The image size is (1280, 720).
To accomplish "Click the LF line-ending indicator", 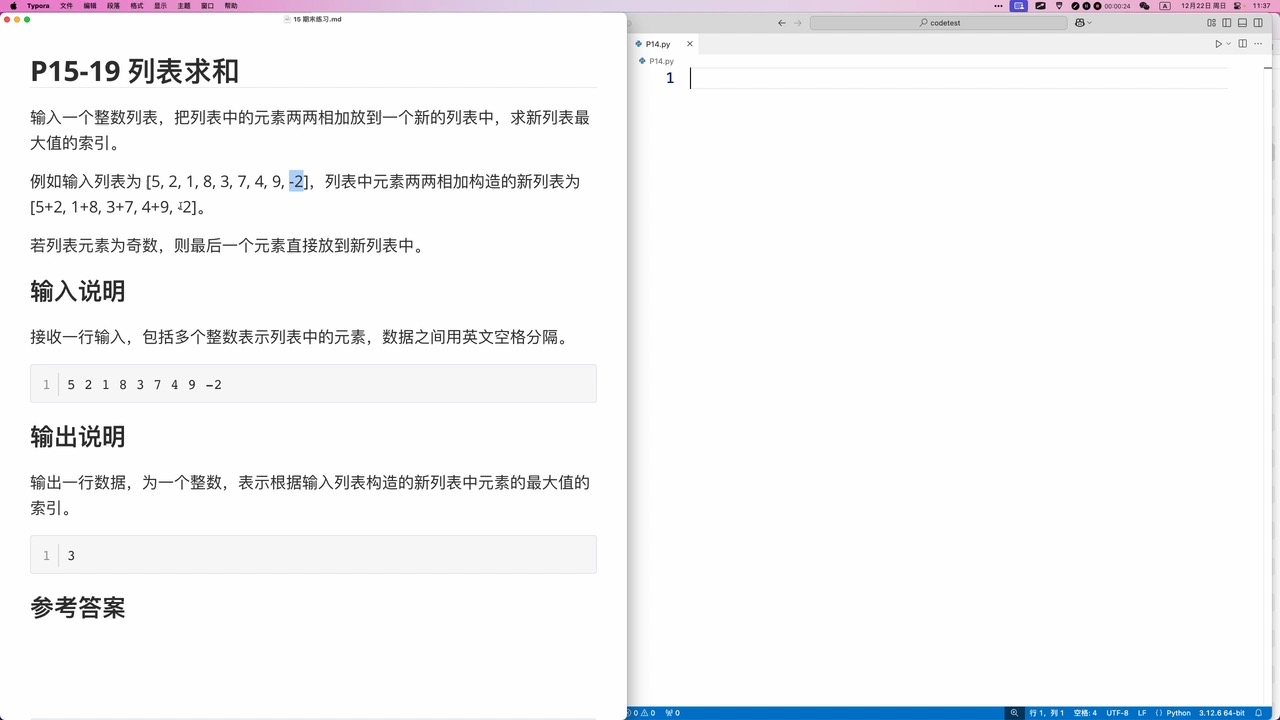I will pos(1140,713).
